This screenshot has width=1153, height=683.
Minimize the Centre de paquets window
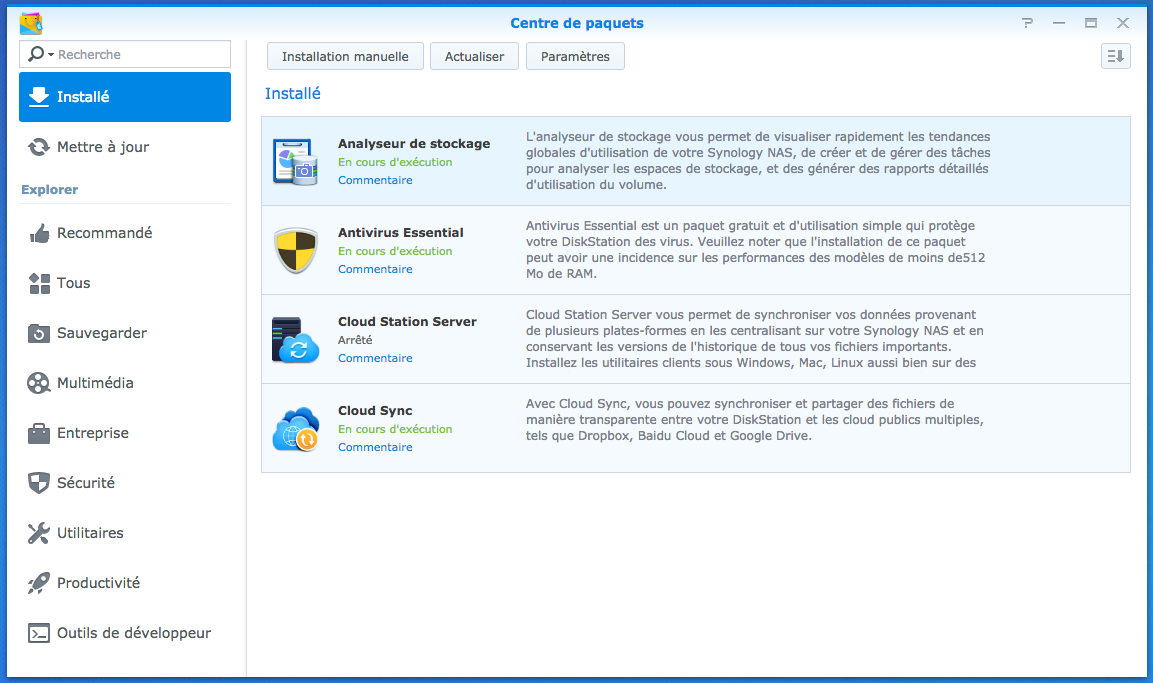click(x=1059, y=23)
